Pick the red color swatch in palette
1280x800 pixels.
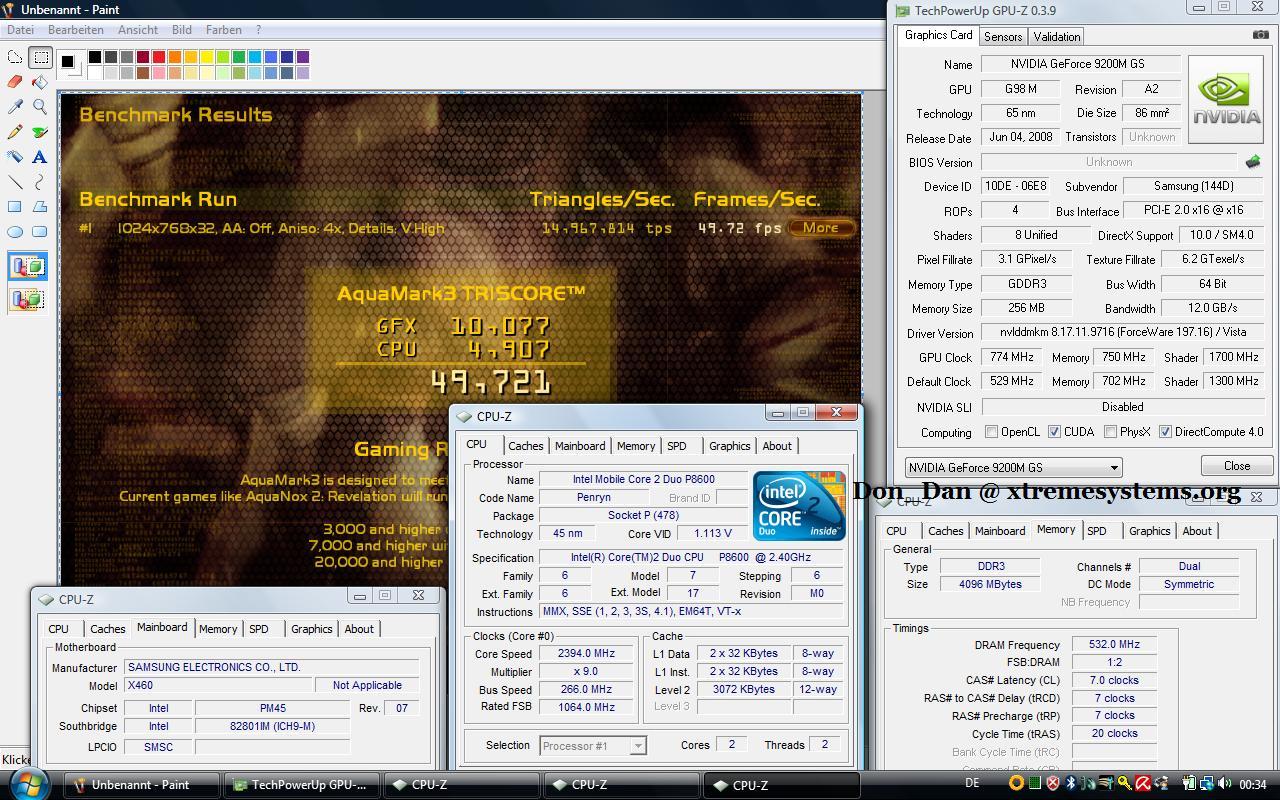click(158, 57)
